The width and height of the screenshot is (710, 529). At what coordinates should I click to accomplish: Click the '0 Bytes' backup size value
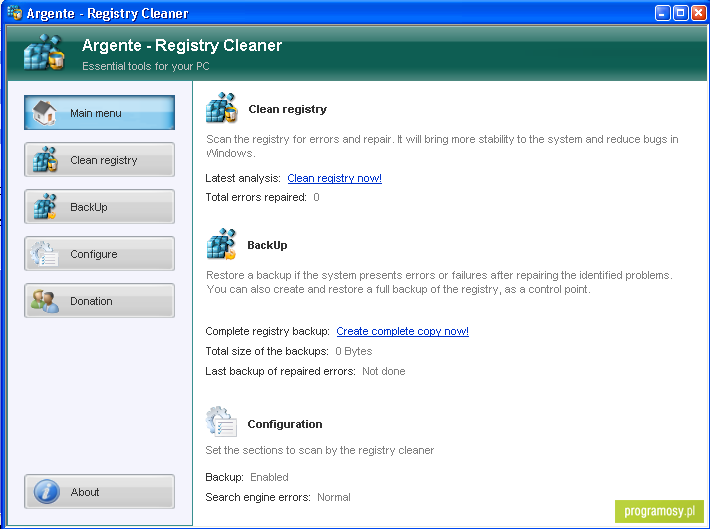[354, 351]
